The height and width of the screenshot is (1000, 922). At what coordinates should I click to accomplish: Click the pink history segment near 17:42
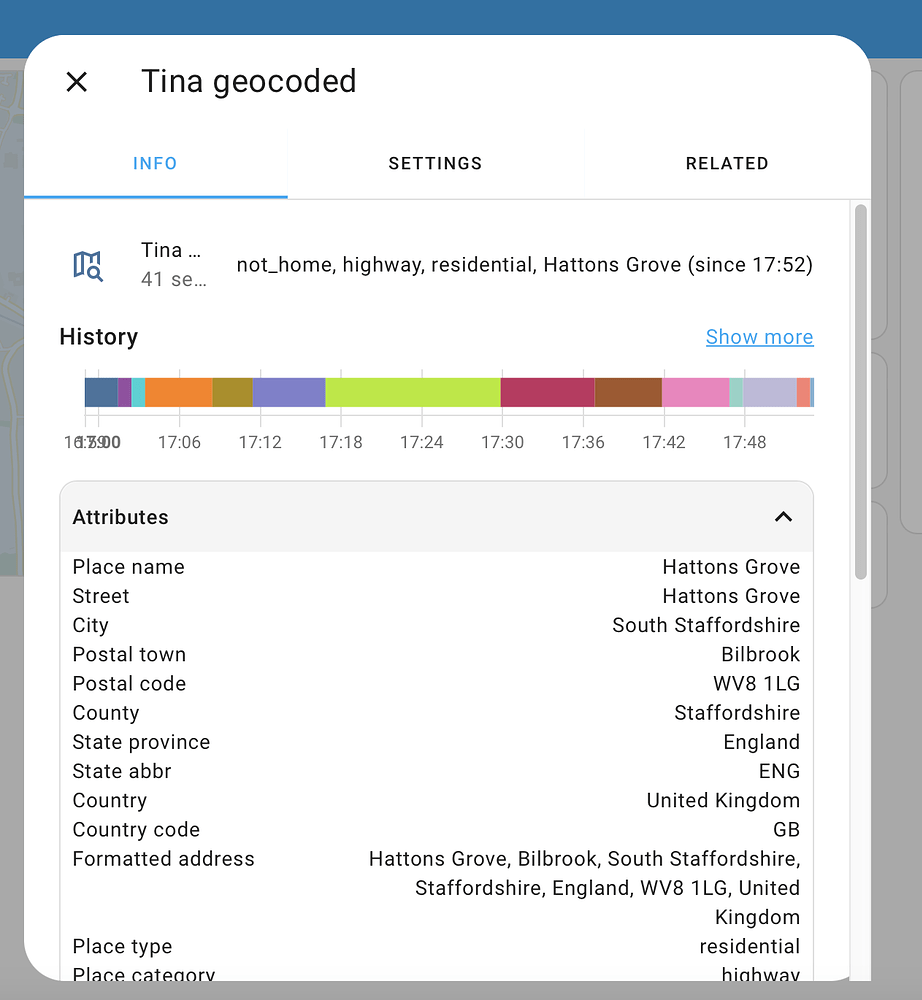click(x=695, y=392)
